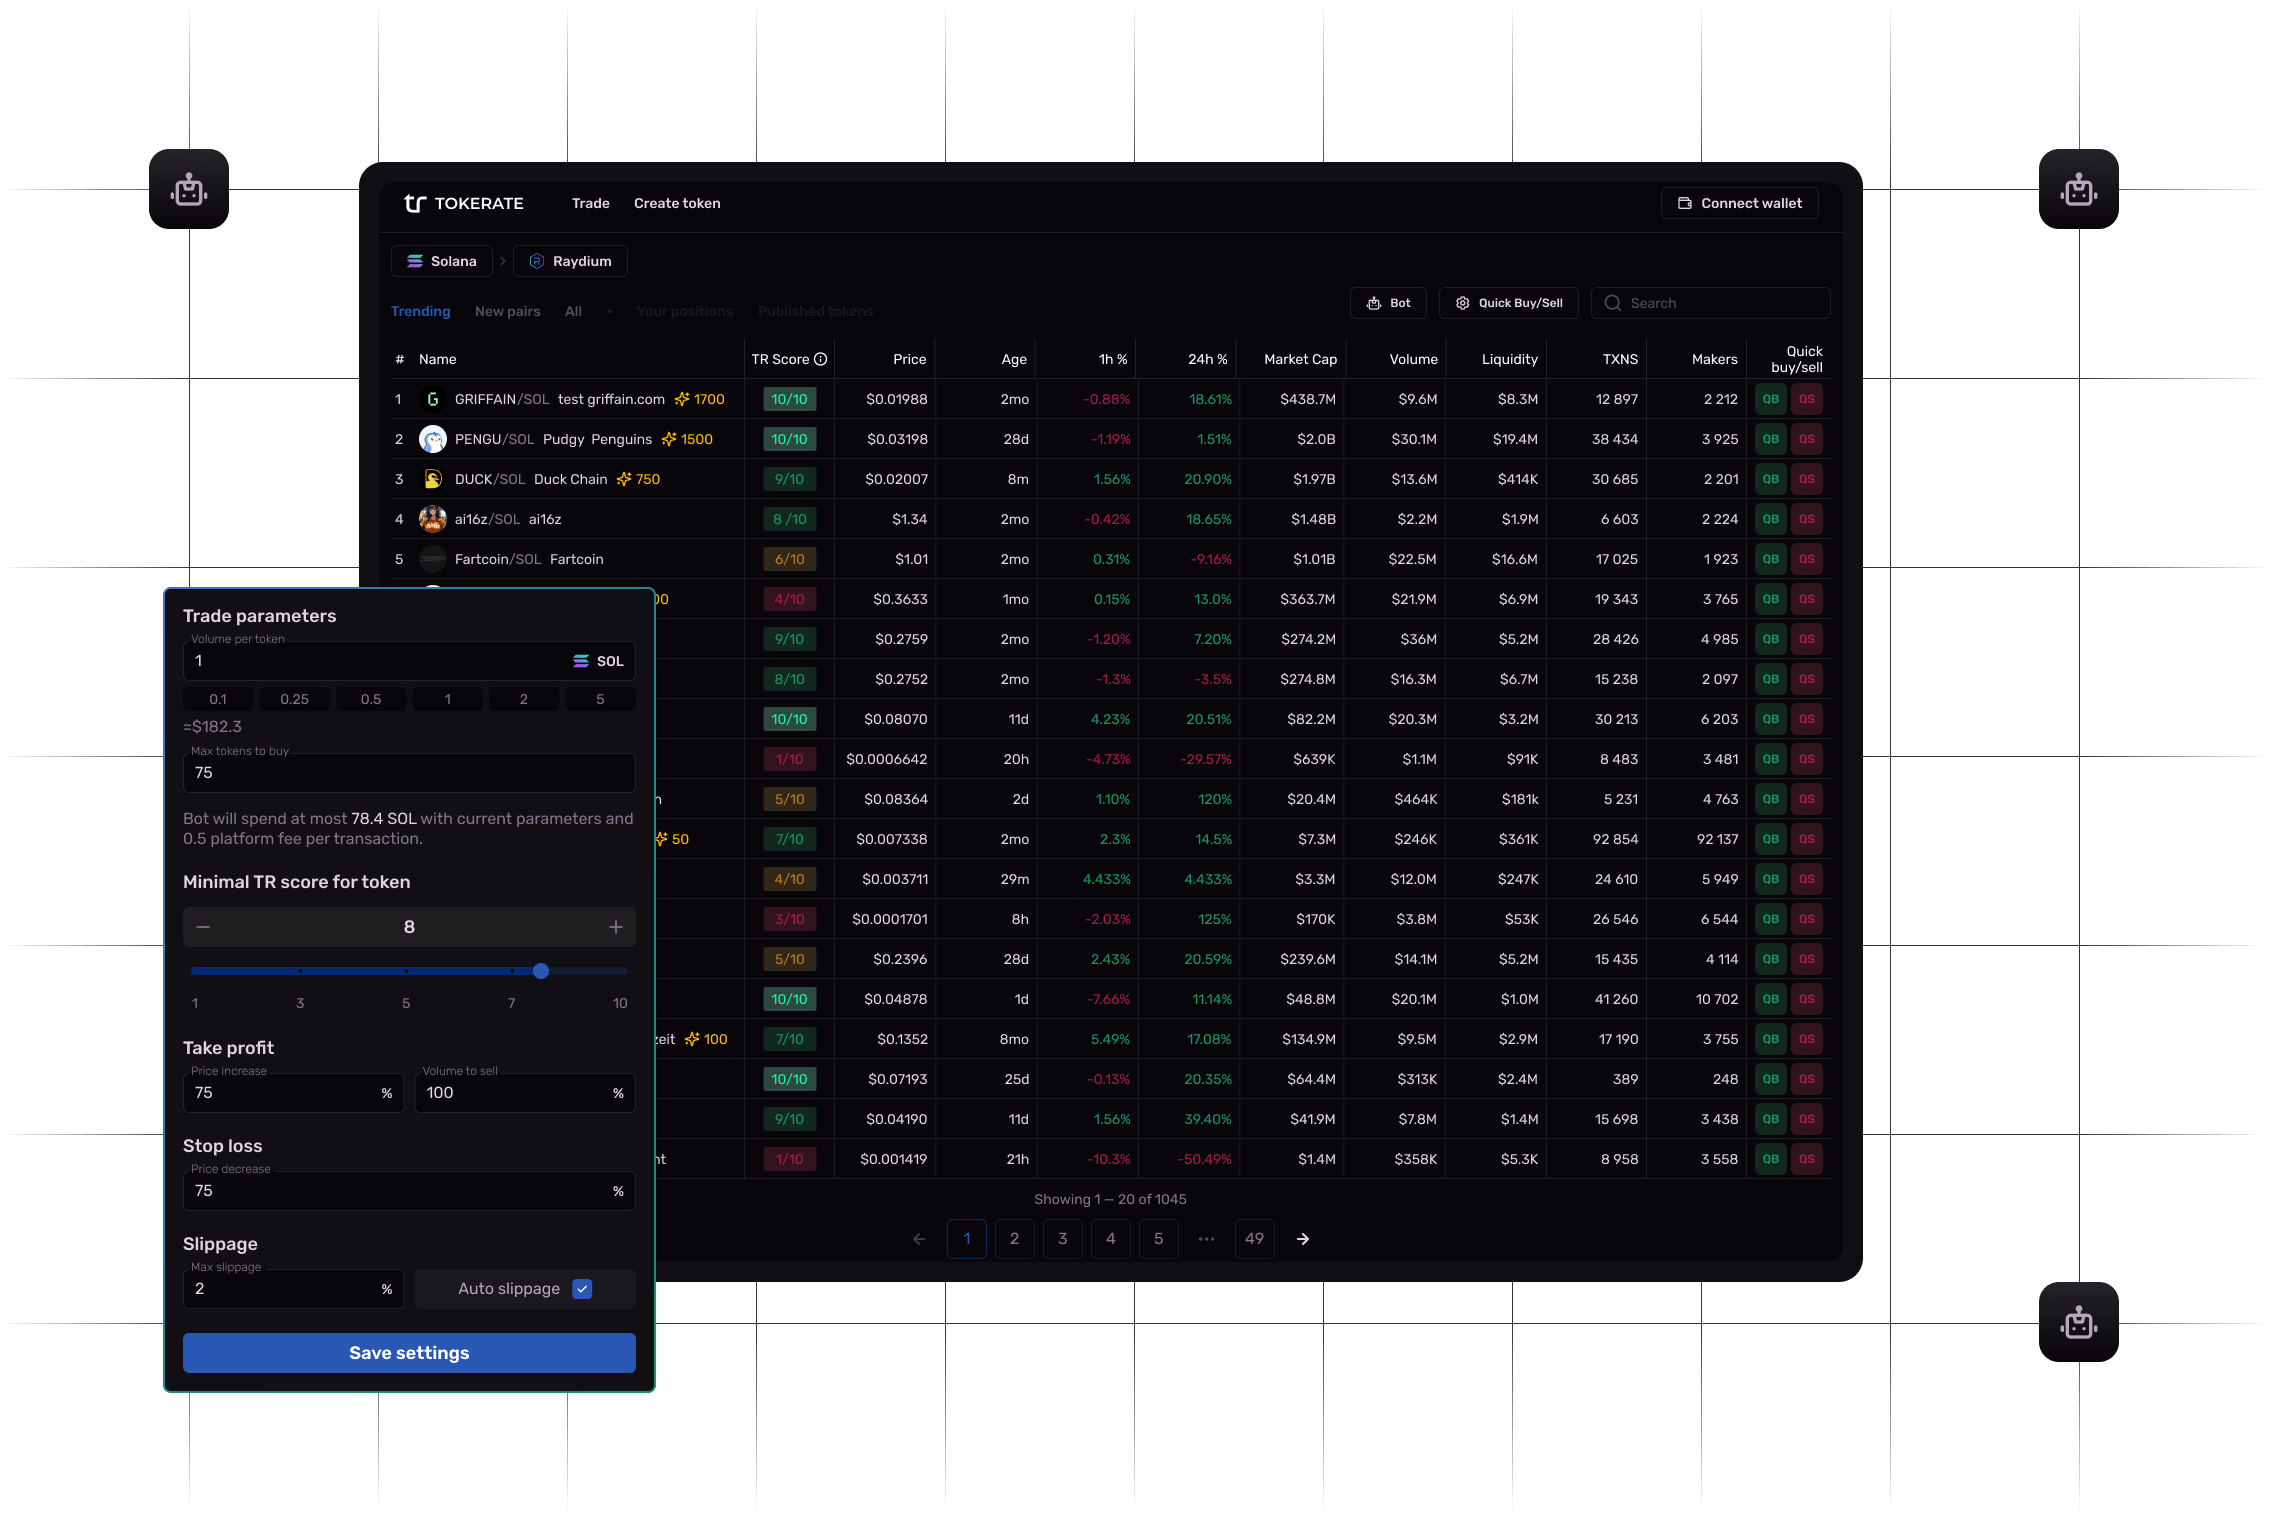Click the Max tokens to buy field
The height and width of the screenshot is (1513, 2269).
(409, 773)
